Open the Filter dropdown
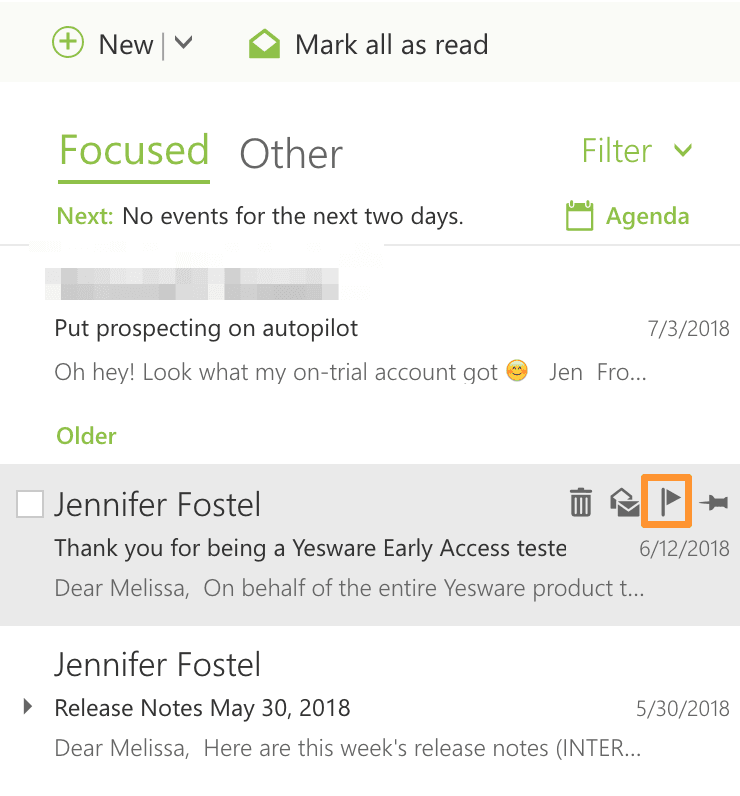Image resolution: width=740 pixels, height=796 pixels. click(637, 151)
